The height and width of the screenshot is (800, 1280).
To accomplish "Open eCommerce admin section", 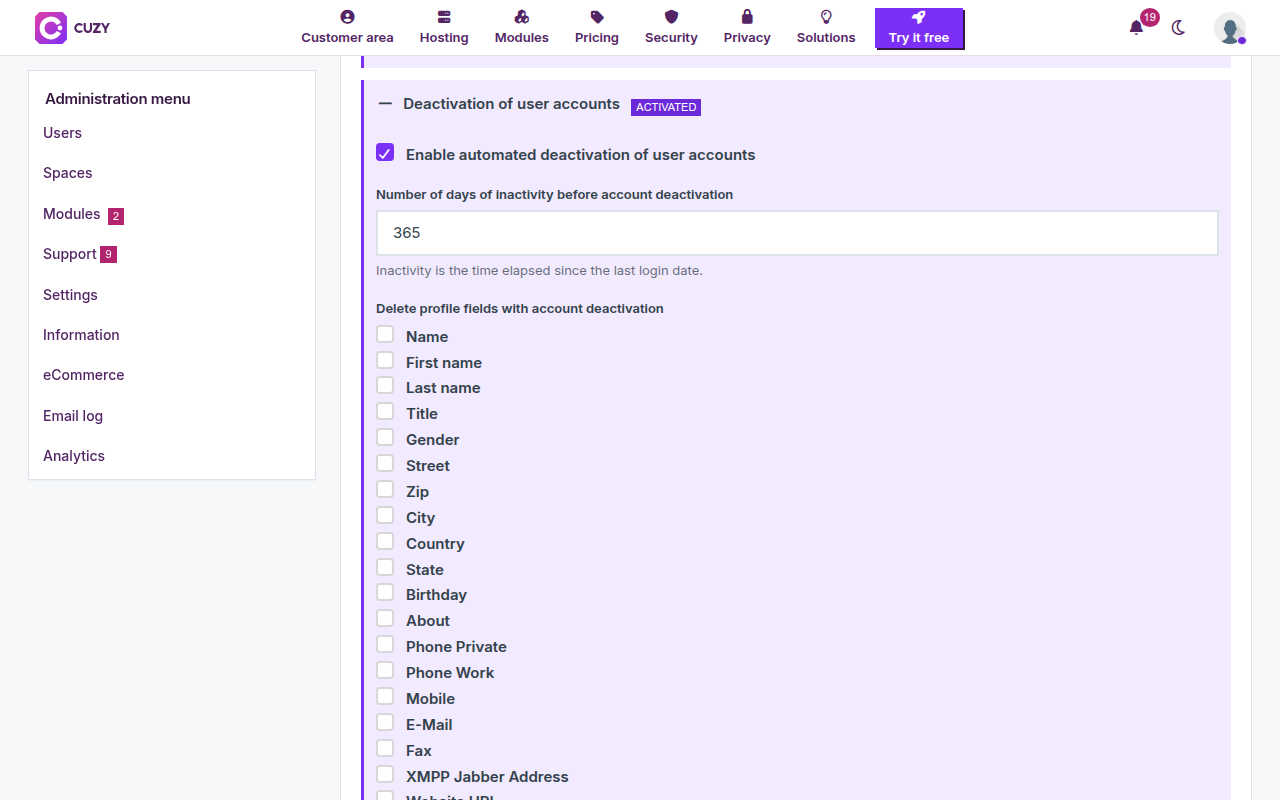I will [84, 375].
